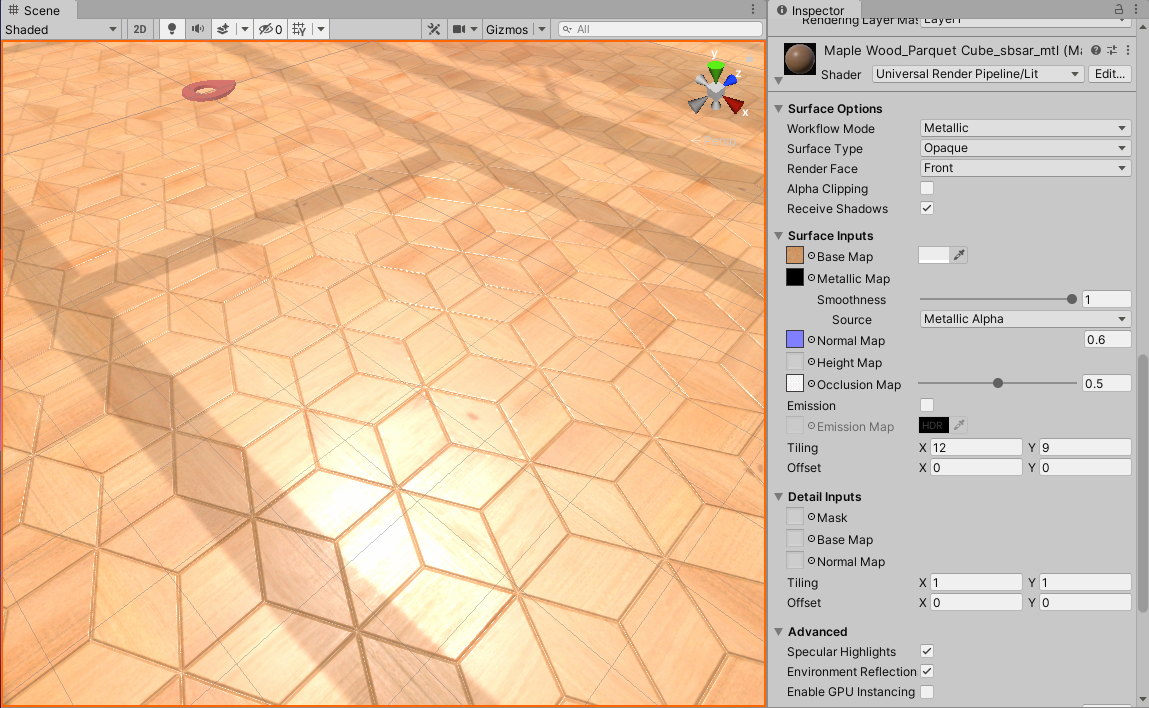Toggle scene audio speaker icon
Viewport: 1149px width, 708px height.
(x=198, y=29)
